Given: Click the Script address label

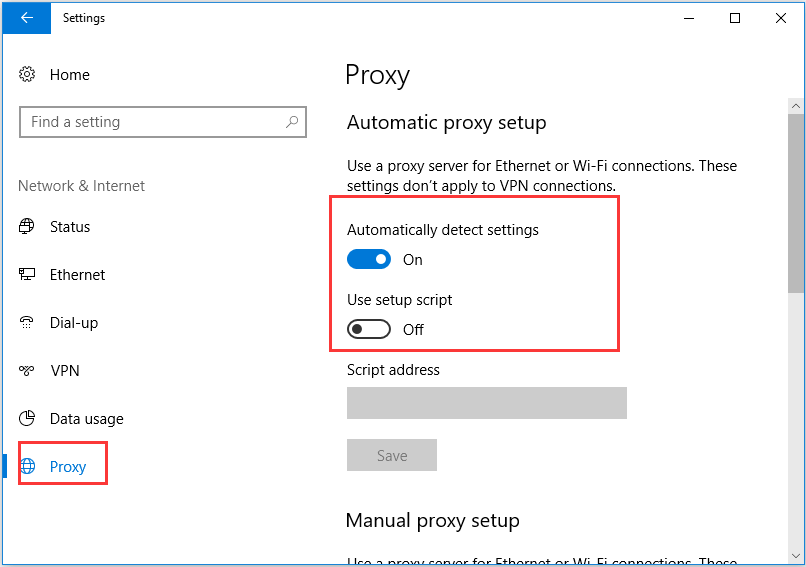Looking at the screenshot, I should tap(393, 370).
